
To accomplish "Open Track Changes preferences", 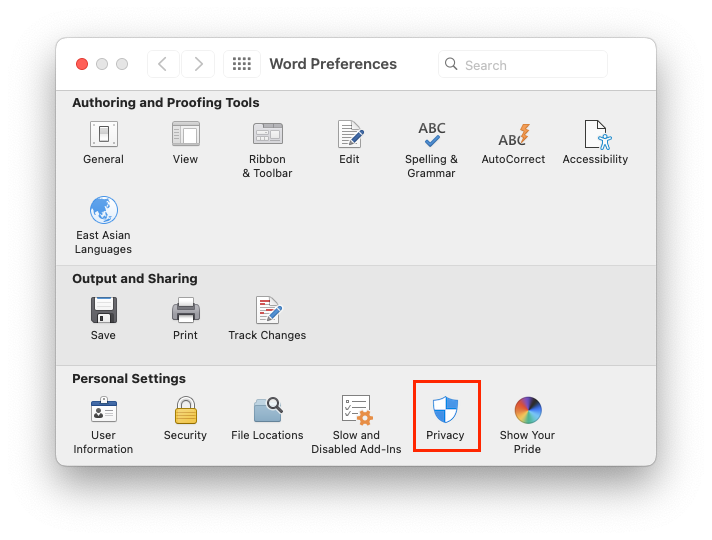I will click(267, 318).
